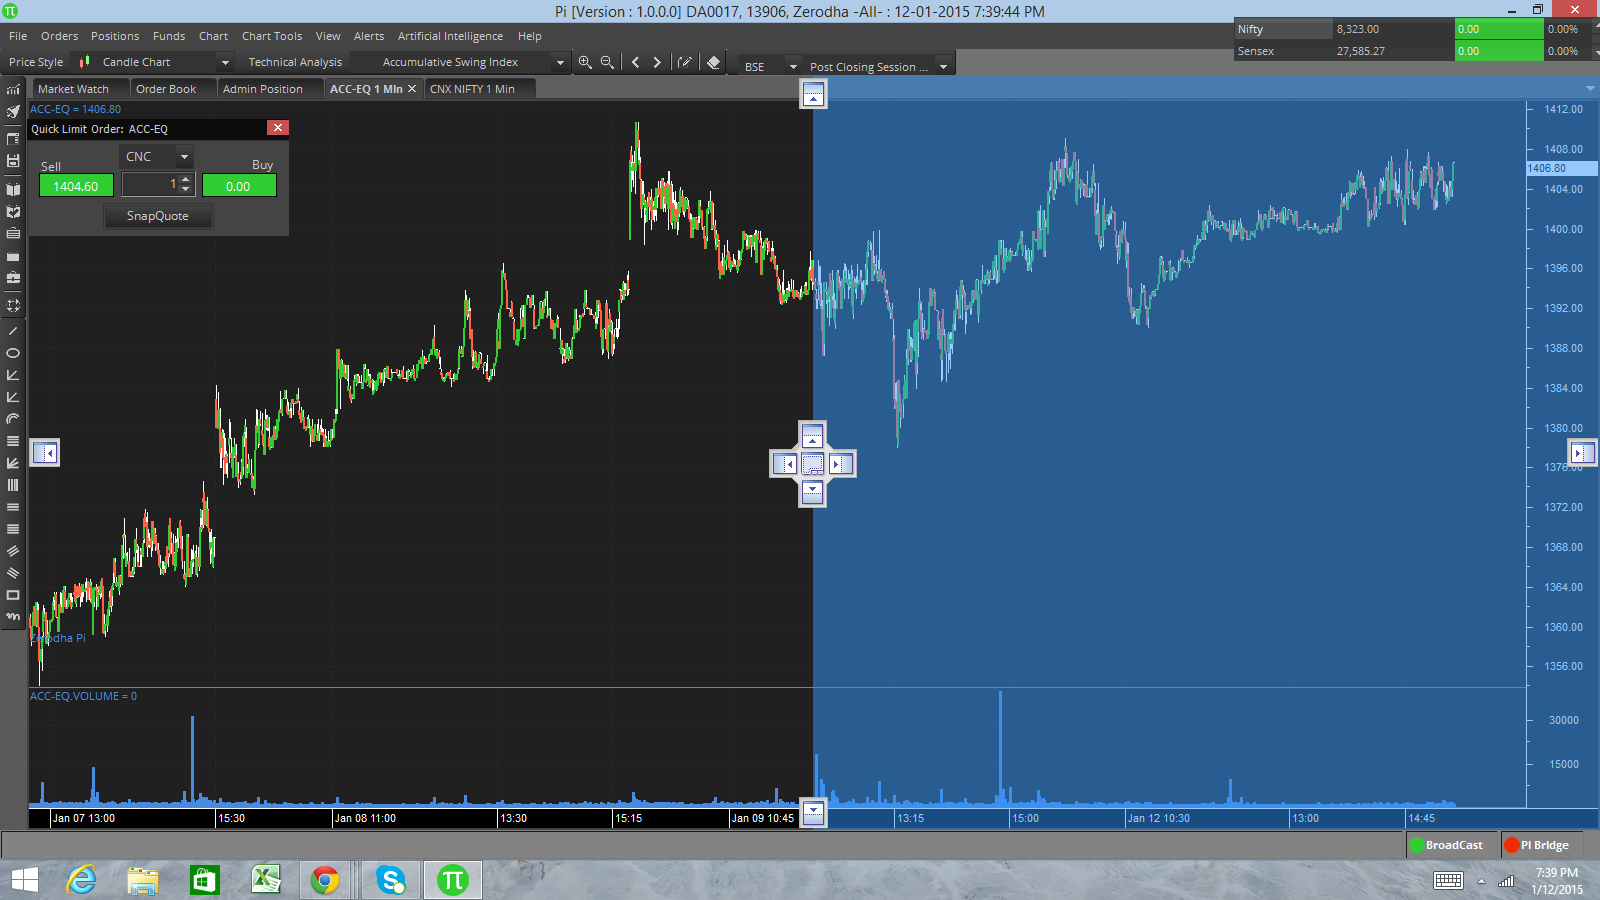Close the Quick Limit Order panel
1600x900 pixels.
click(278, 128)
